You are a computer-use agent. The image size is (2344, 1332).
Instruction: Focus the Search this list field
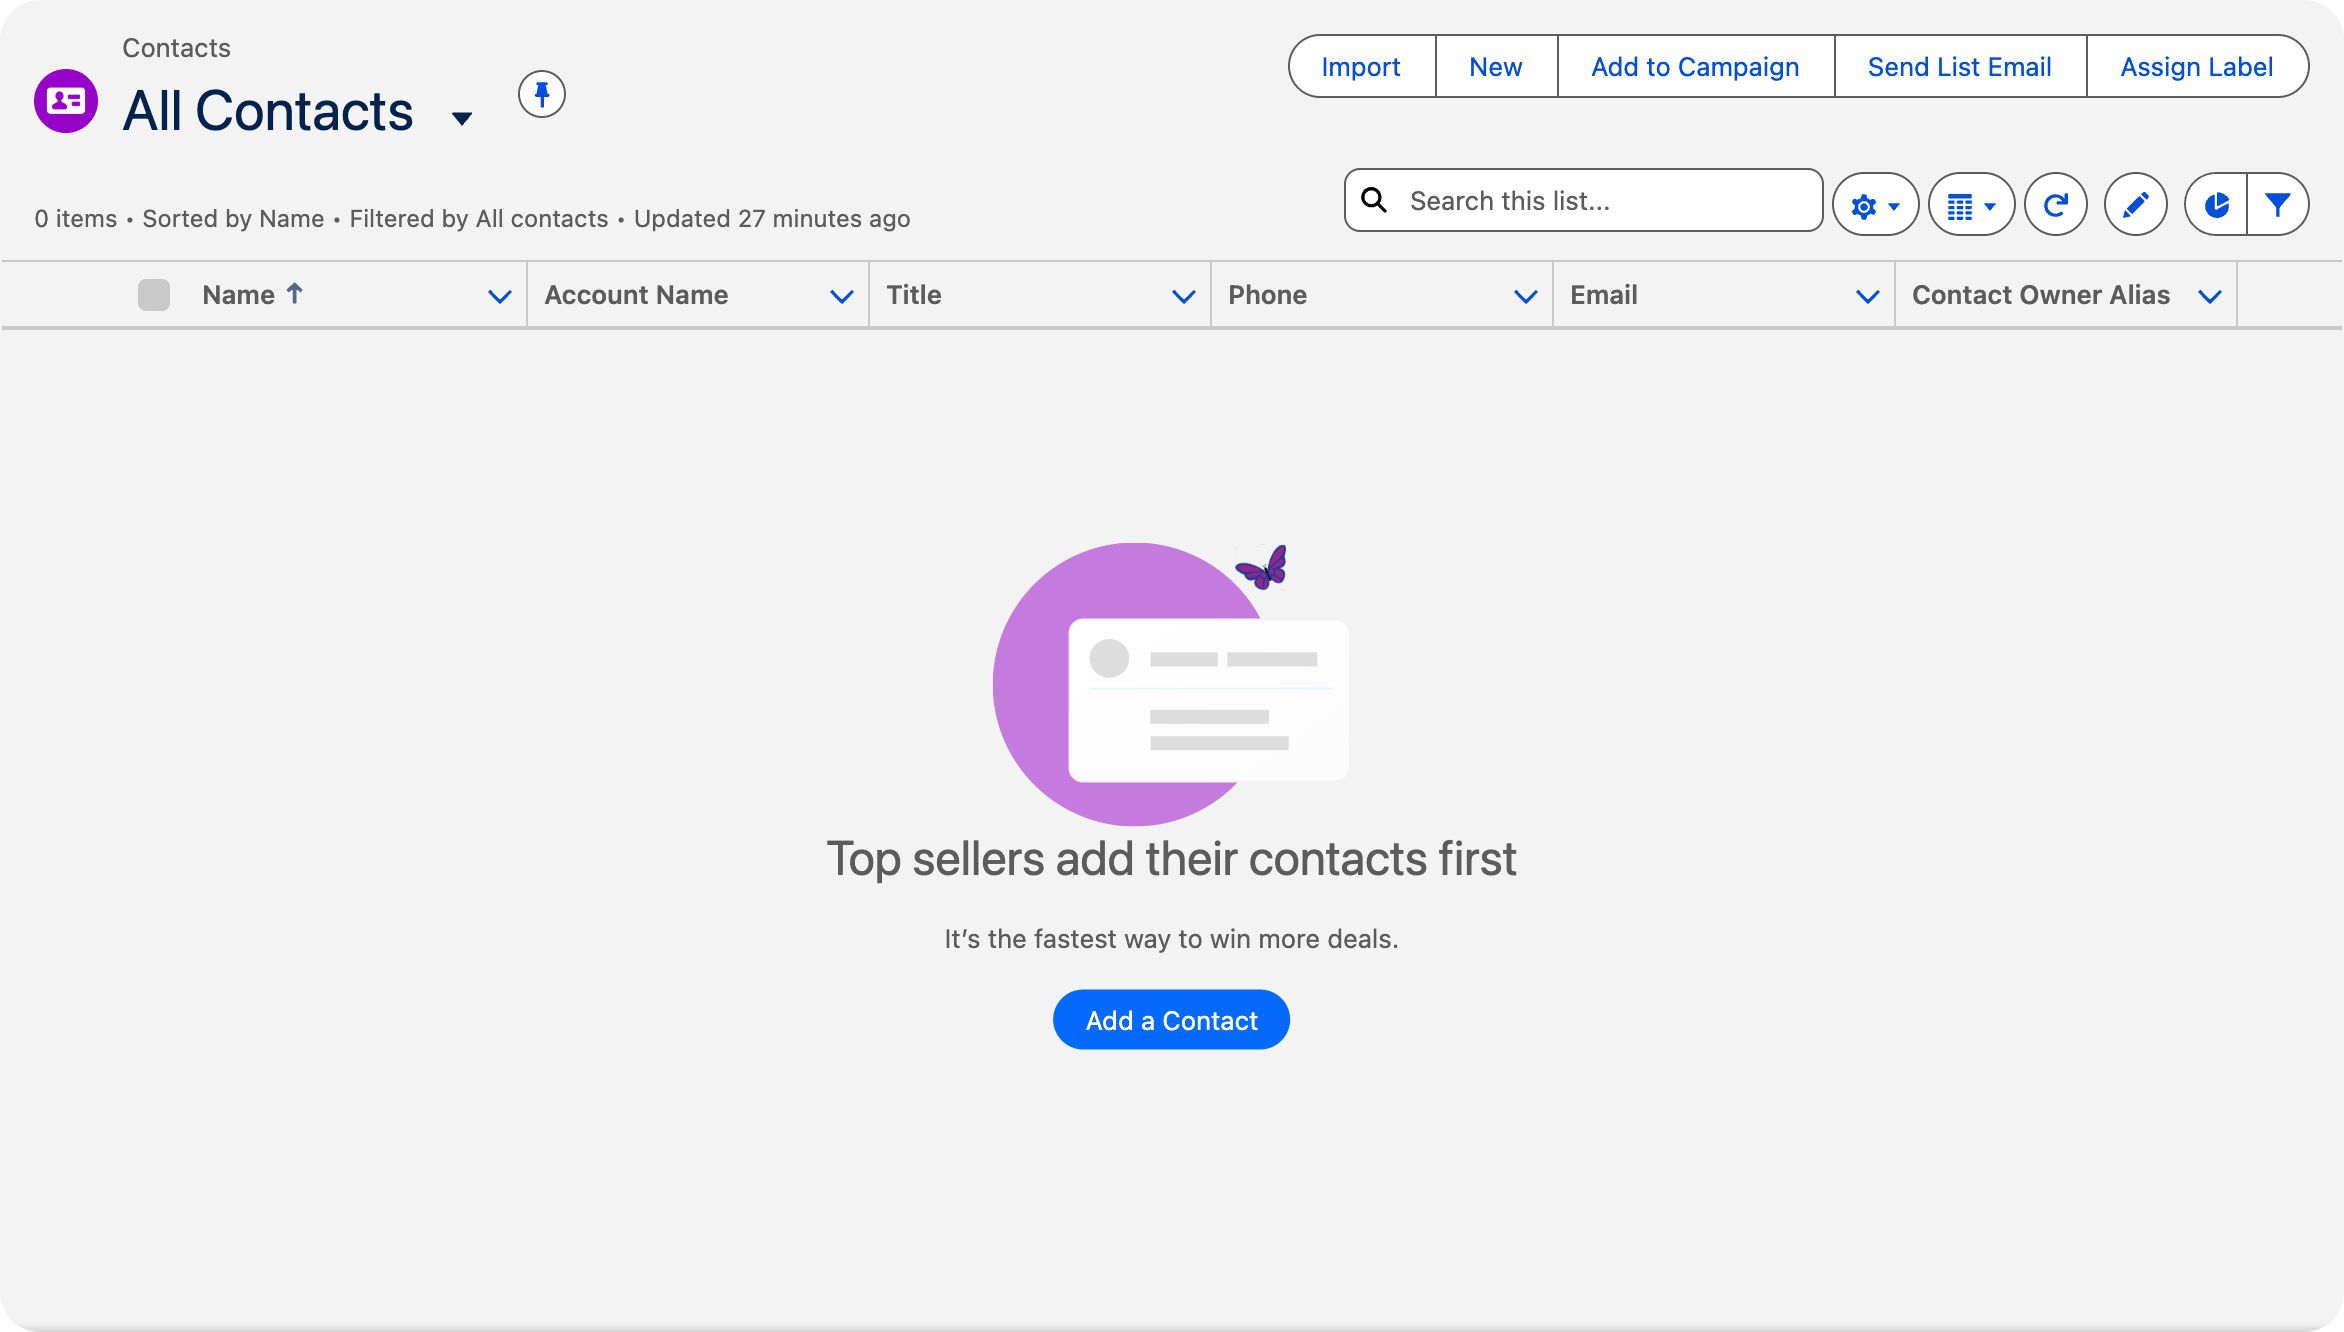1584,200
